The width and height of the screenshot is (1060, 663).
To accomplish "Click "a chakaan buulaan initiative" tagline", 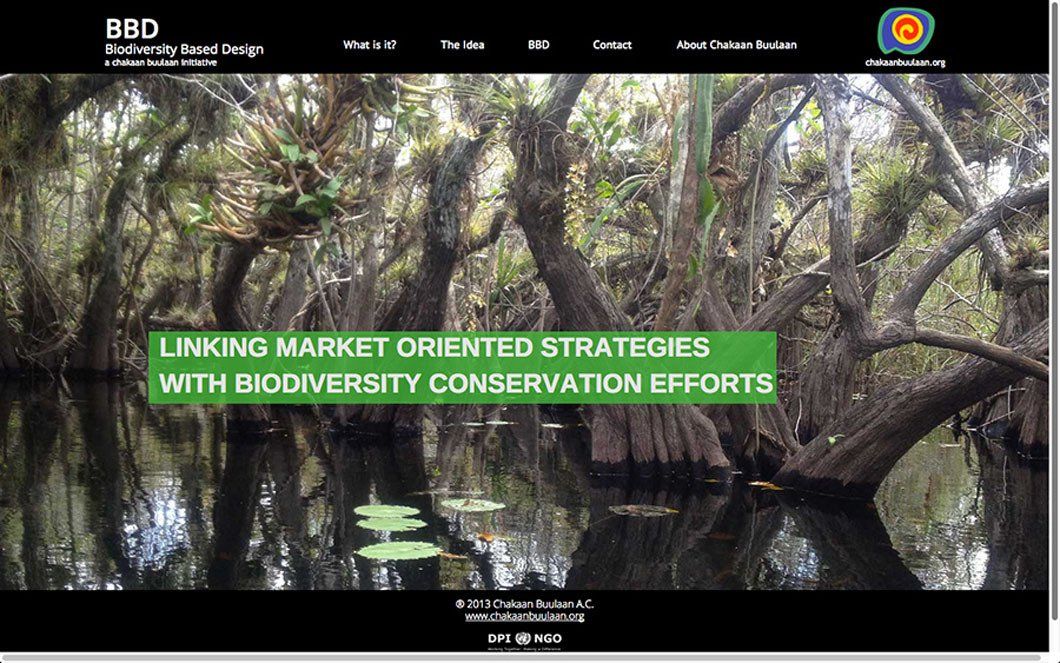I will [x=160, y=62].
